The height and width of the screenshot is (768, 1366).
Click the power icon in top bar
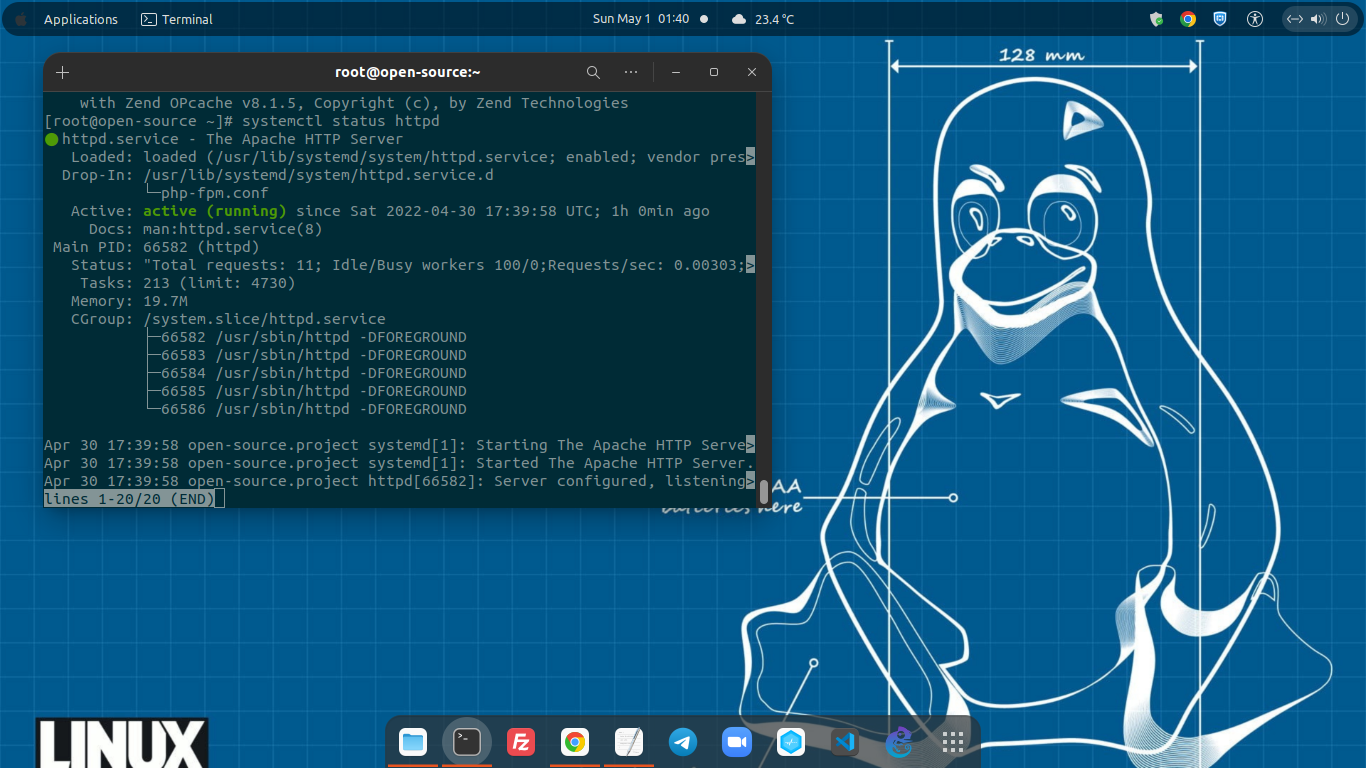click(x=1341, y=19)
